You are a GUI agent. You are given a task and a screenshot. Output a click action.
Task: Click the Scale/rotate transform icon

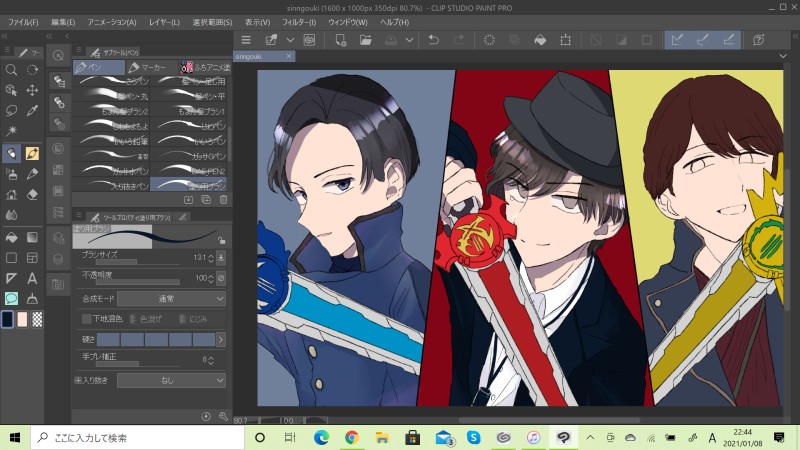(x=565, y=40)
